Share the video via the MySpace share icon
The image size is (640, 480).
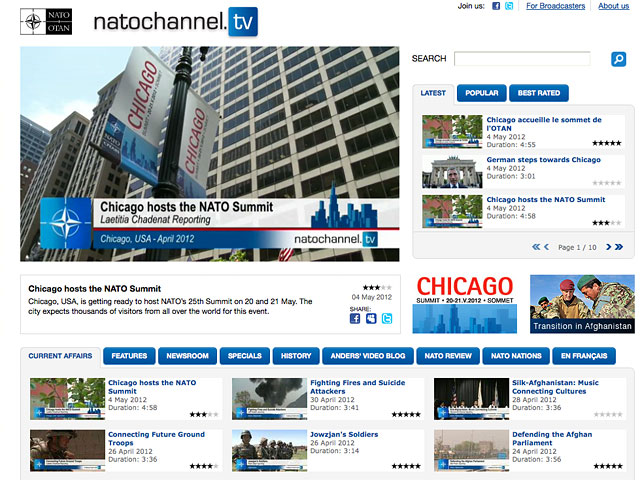(371, 318)
